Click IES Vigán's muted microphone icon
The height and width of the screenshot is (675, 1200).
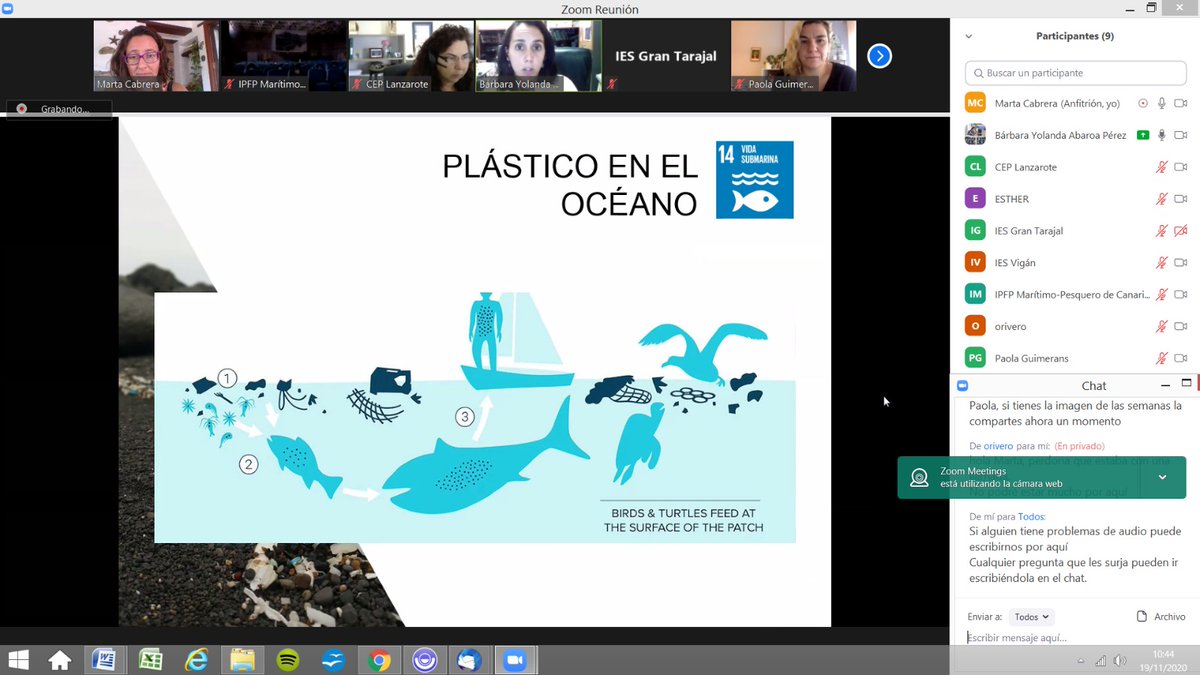(x=1161, y=263)
